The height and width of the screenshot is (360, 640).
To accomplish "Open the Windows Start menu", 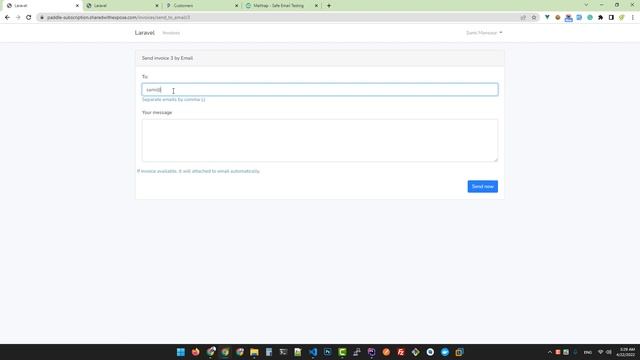I will click(x=181, y=352).
